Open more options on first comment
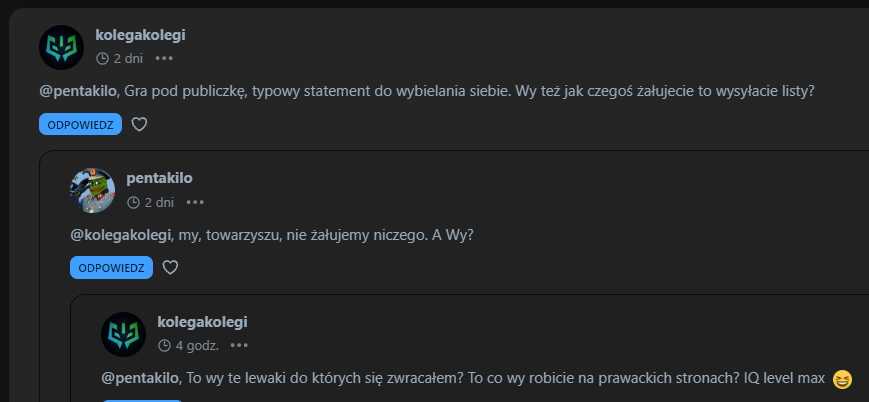 point(164,58)
